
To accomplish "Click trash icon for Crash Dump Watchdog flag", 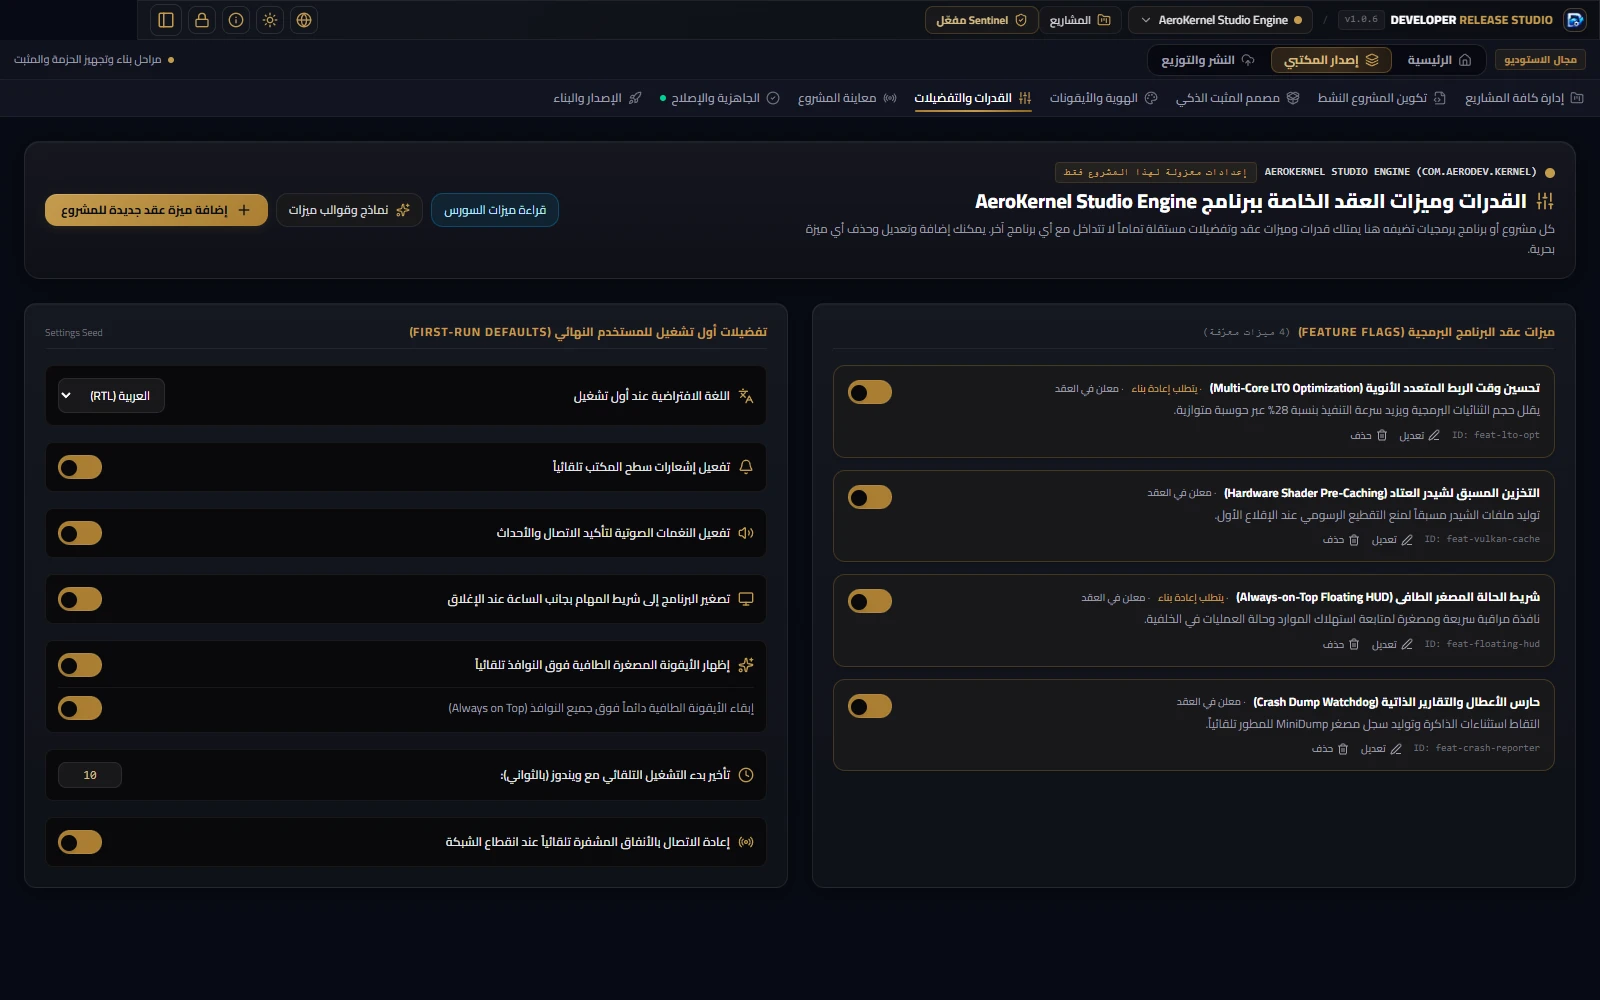I will [1343, 749].
